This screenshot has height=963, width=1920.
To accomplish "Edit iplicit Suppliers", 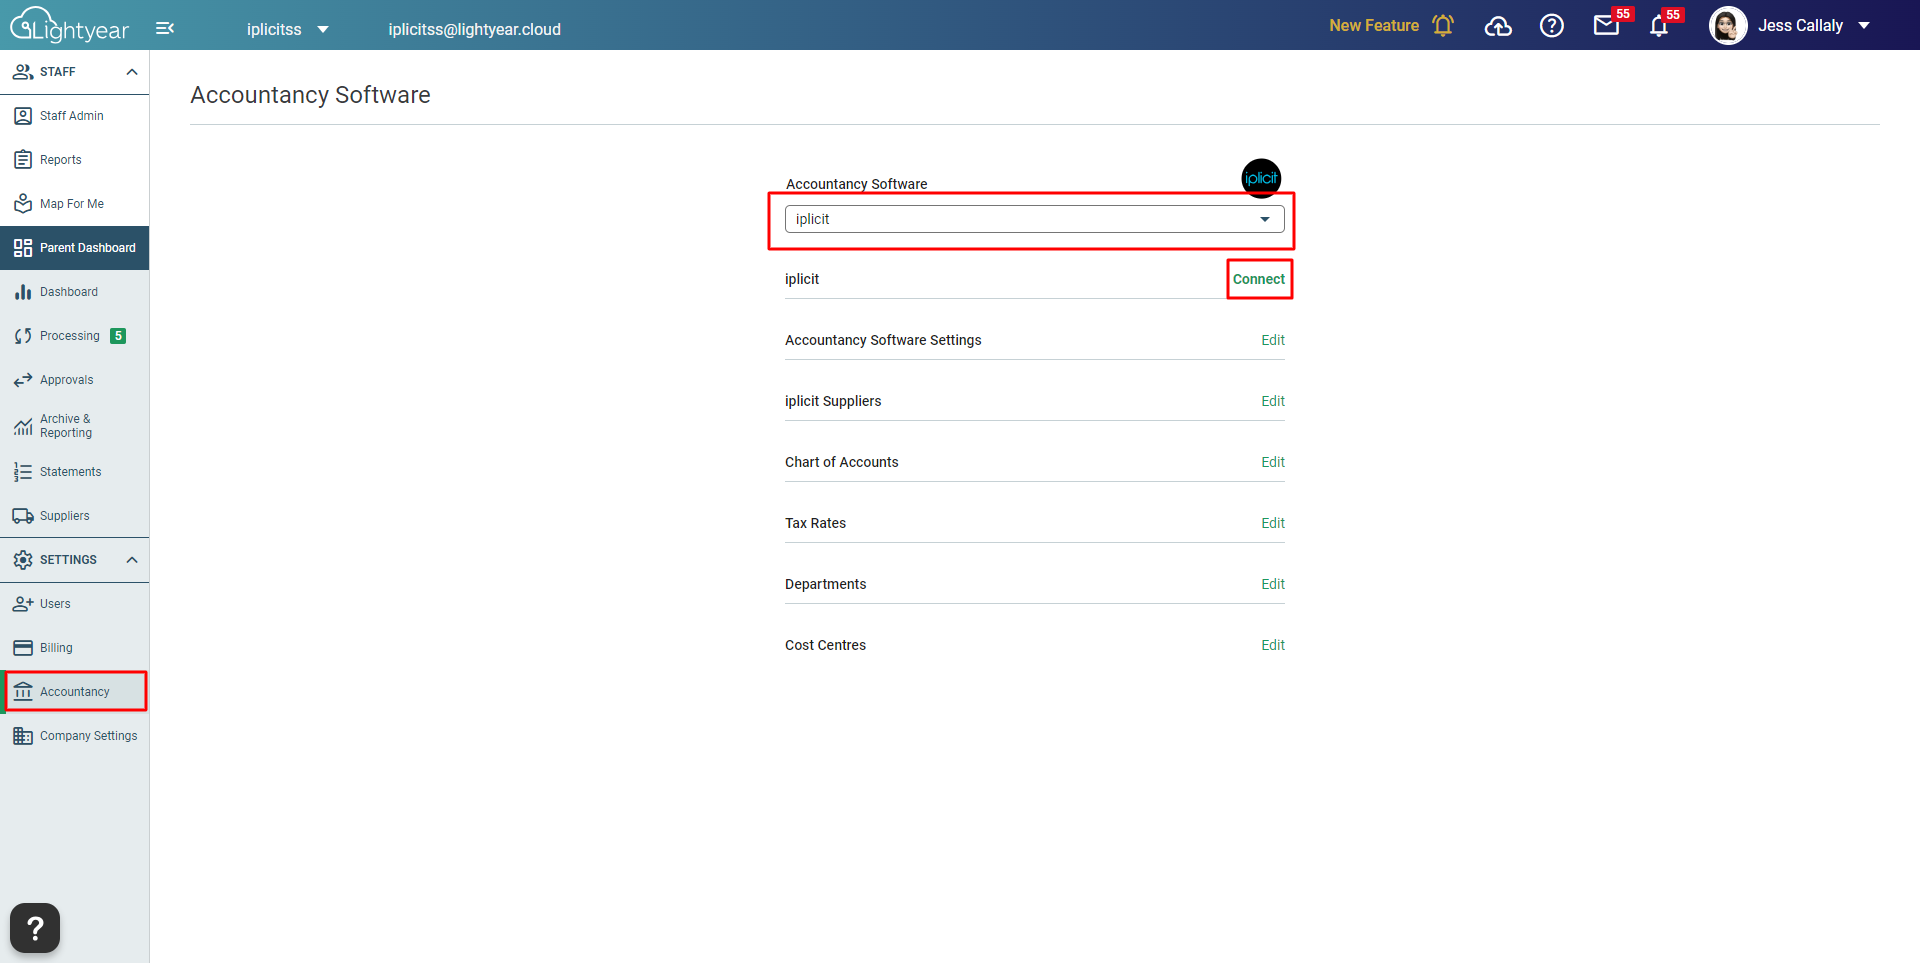I will (x=1272, y=401).
